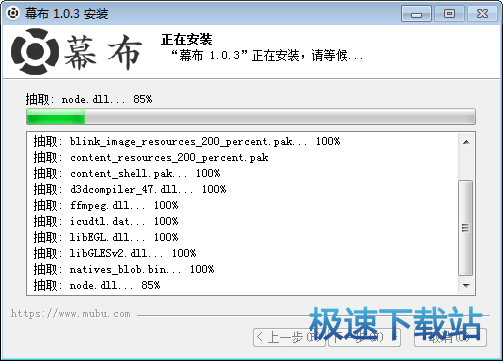The image size is (503, 361).
Task: Minimize the installer window
Action: point(416,14)
